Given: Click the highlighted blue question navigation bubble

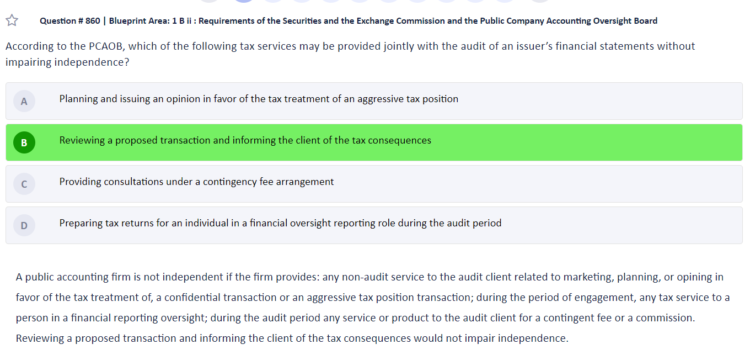Looking at the screenshot, I should [244, 1].
